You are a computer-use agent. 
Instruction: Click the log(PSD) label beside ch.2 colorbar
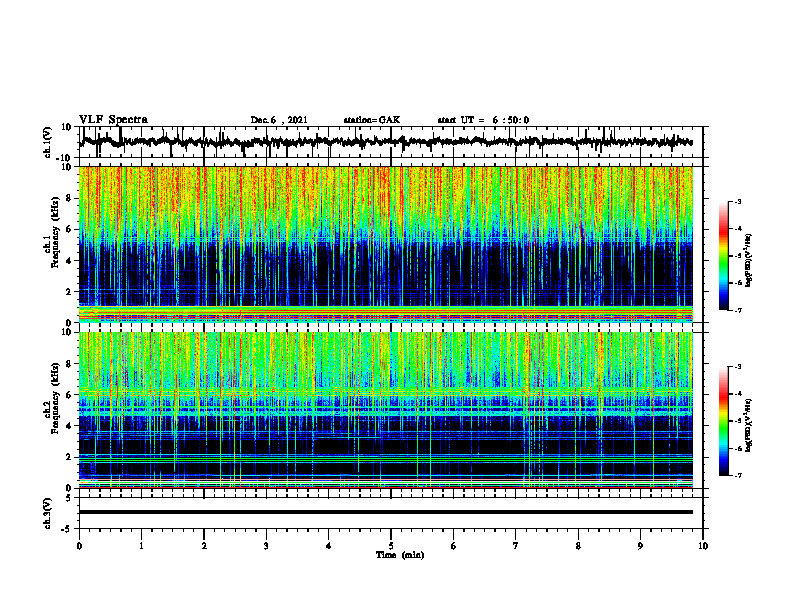[748, 425]
